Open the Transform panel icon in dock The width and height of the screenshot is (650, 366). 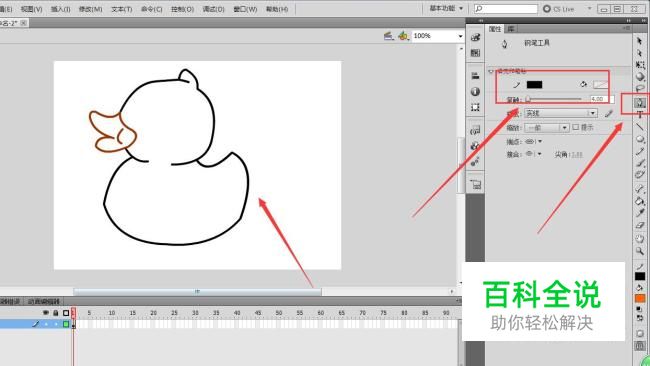[x=475, y=107]
